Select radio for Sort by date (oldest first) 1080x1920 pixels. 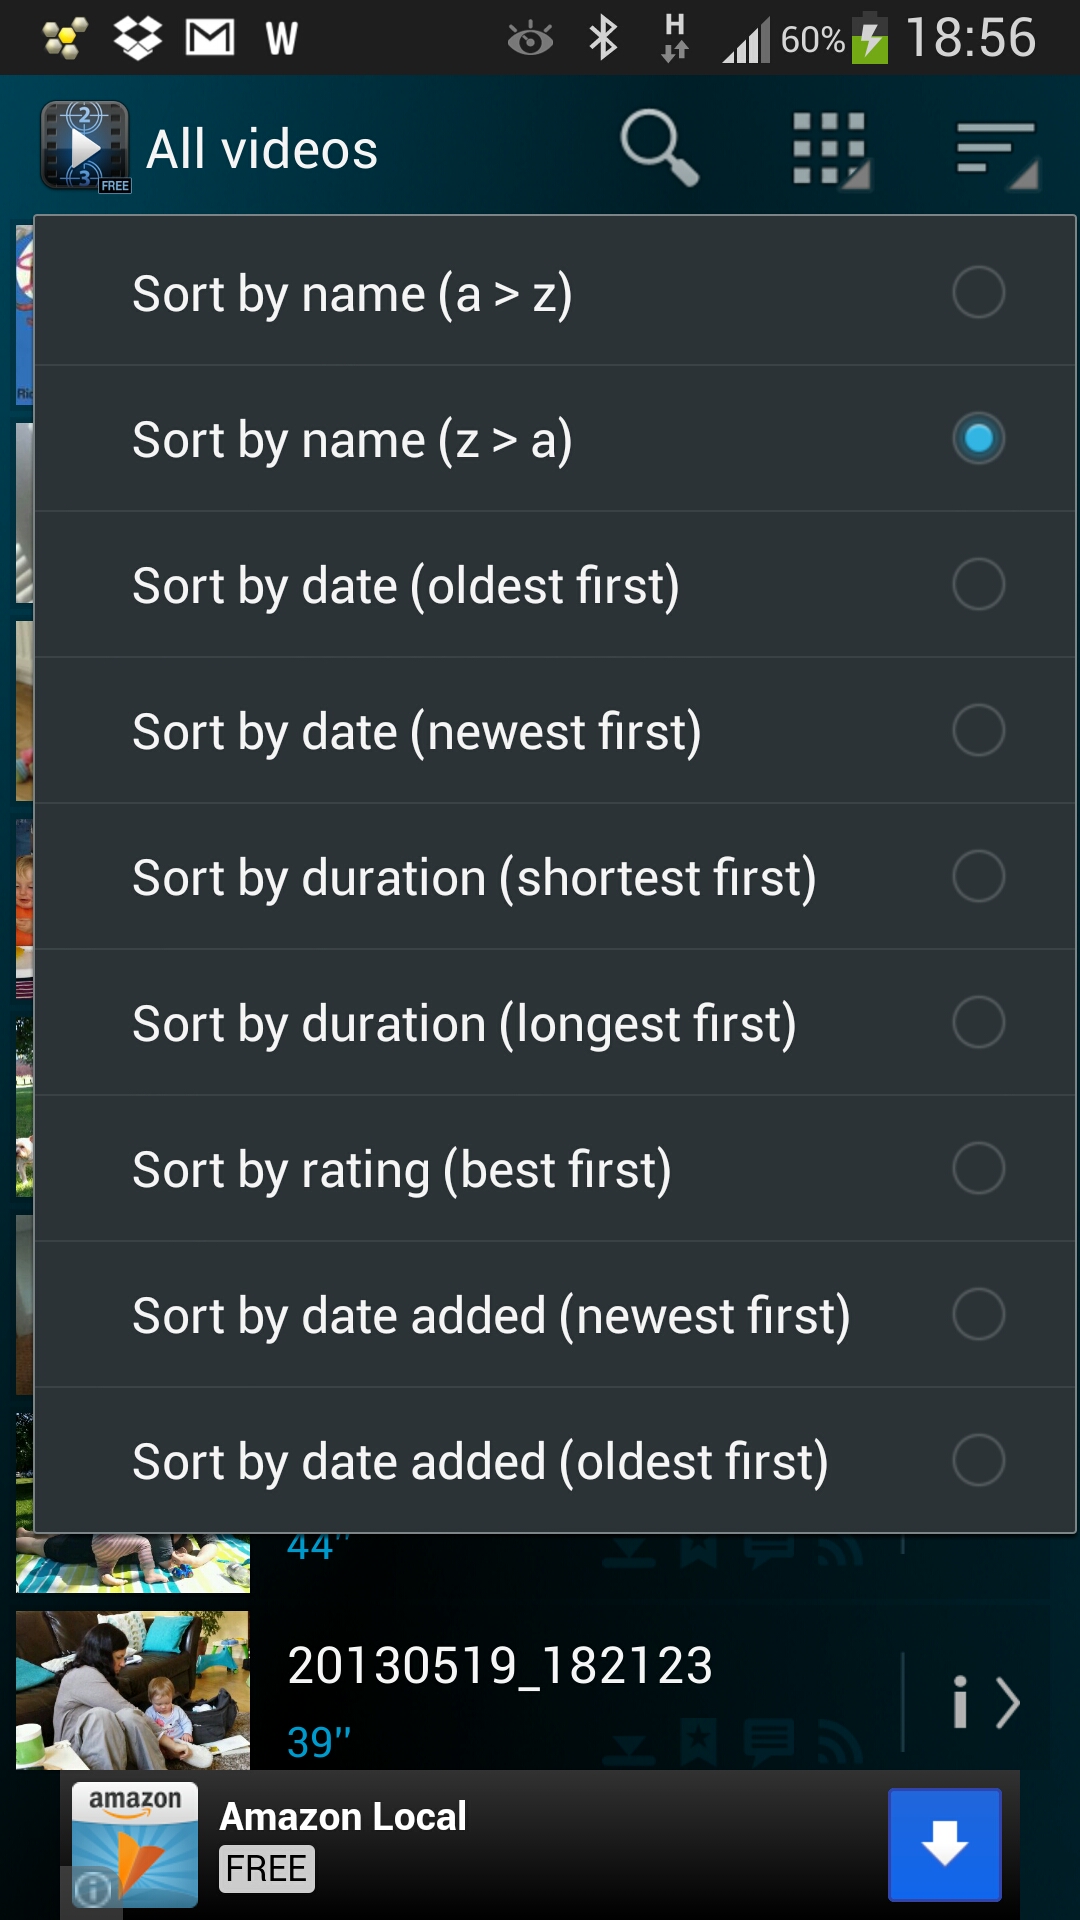click(x=978, y=585)
